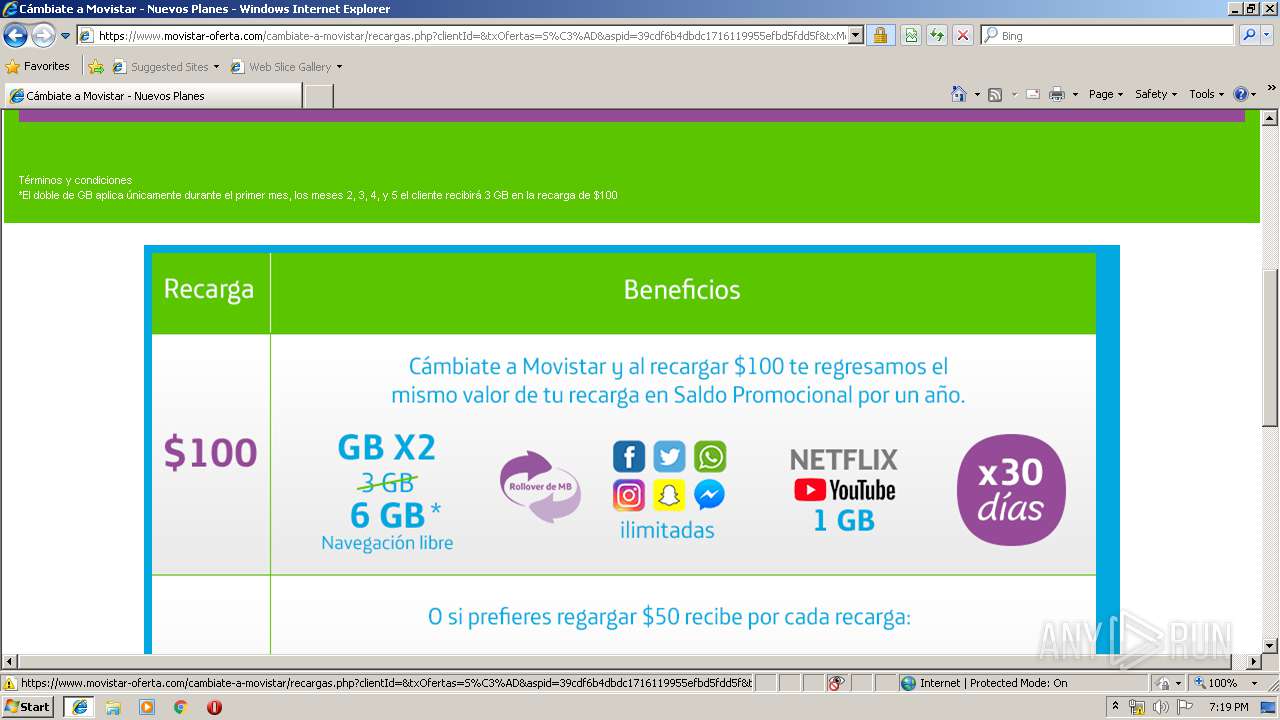Image resolution: width=1280 pixels, height=720 pixels.
Task: Open Suggested Sites link
Action: coord(166,67)
